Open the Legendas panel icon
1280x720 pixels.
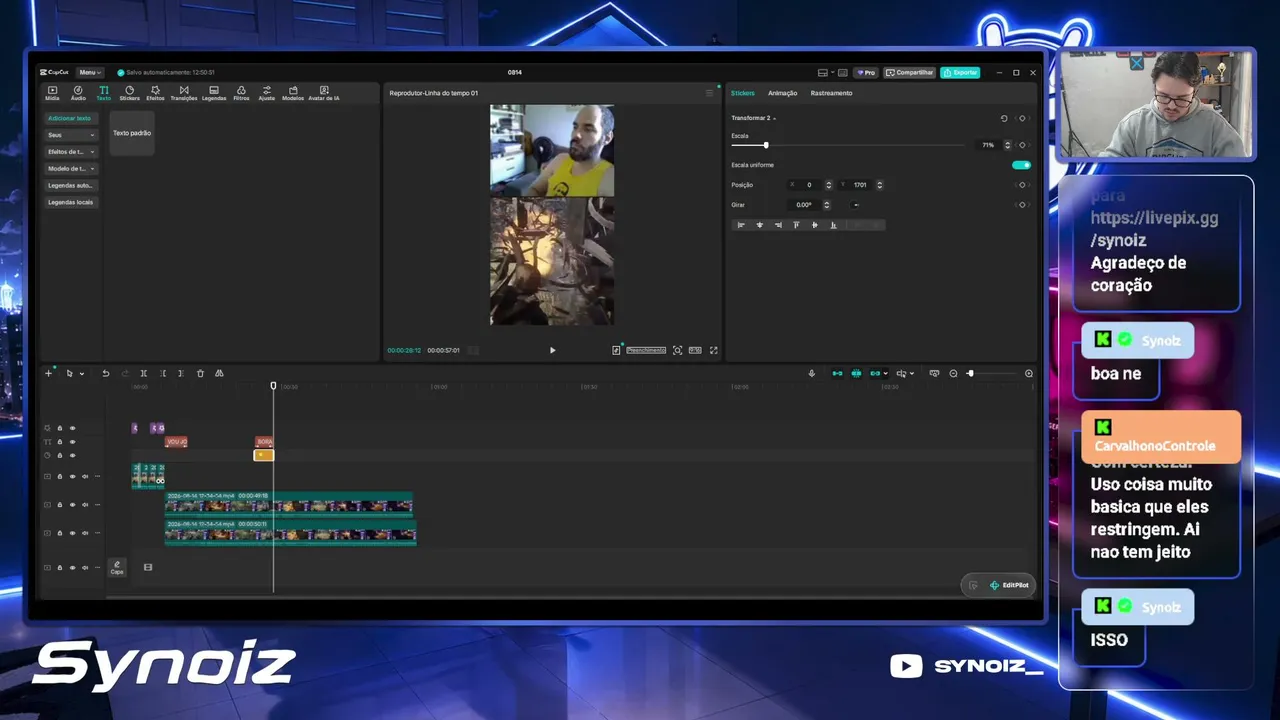[x=214, y=93]
